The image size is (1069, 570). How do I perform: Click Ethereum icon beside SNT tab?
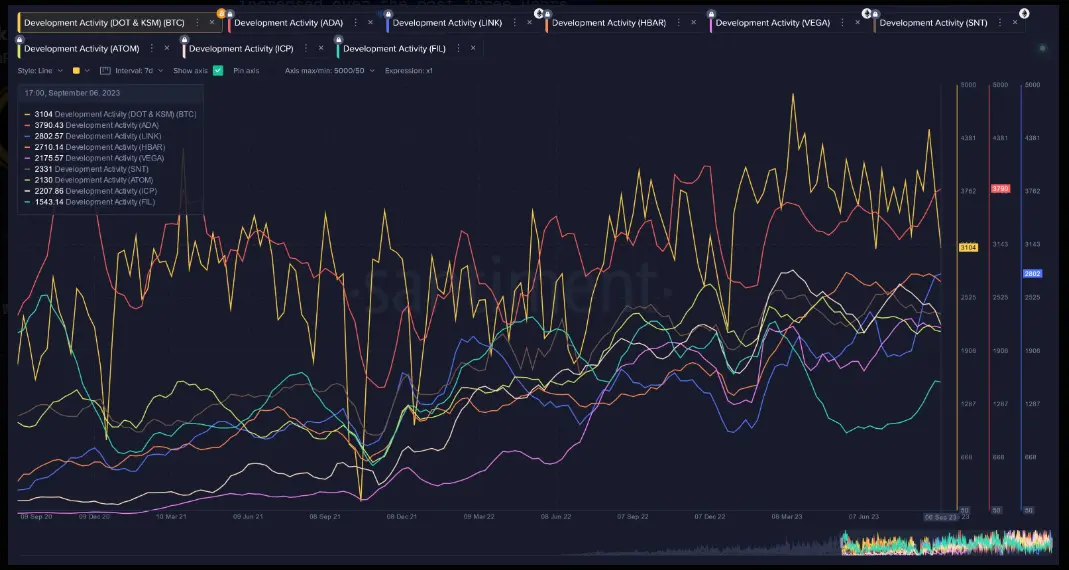coord(1023,13)
